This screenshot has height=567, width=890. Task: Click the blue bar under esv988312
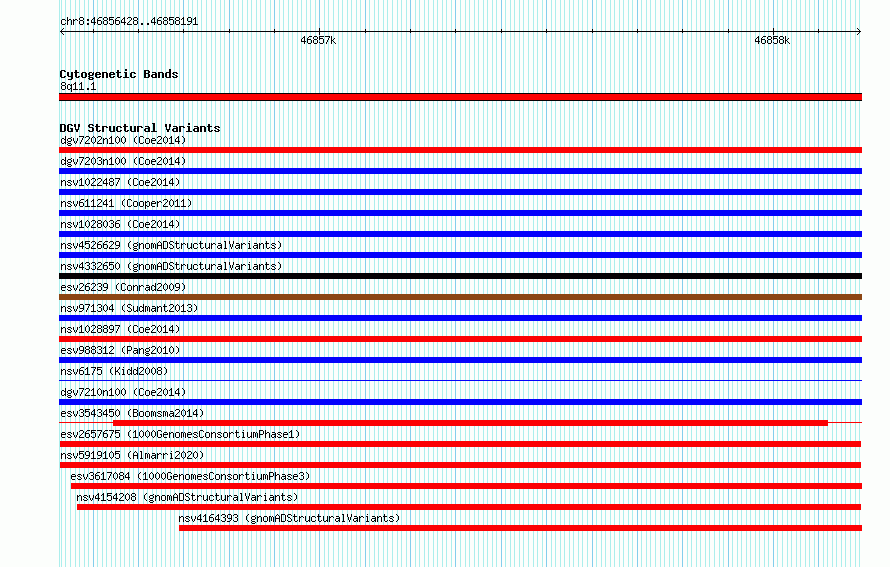460,360
